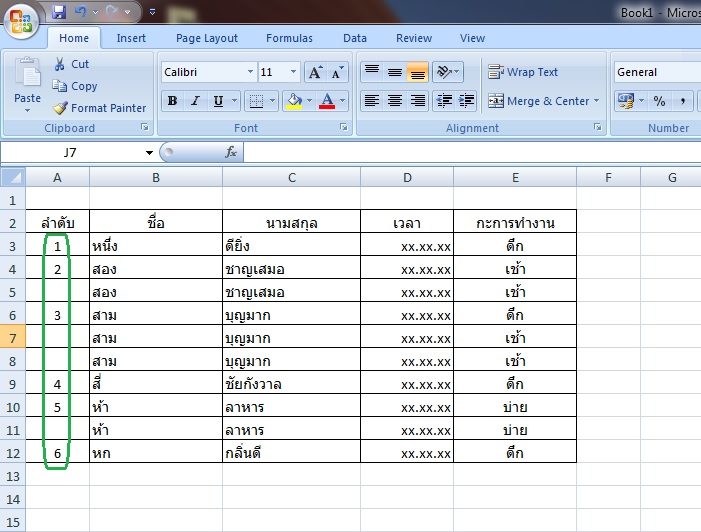
Task: Expand the Paste options arrow
Action: [x=27, y=110]
